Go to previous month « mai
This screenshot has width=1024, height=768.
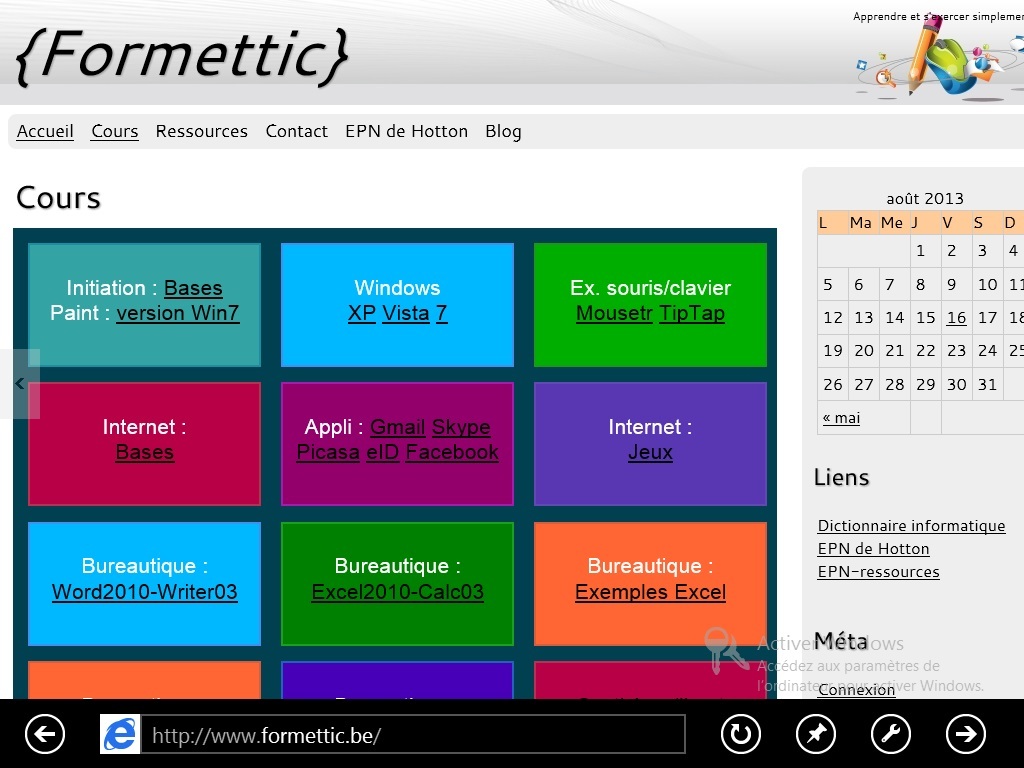[841, 418]
